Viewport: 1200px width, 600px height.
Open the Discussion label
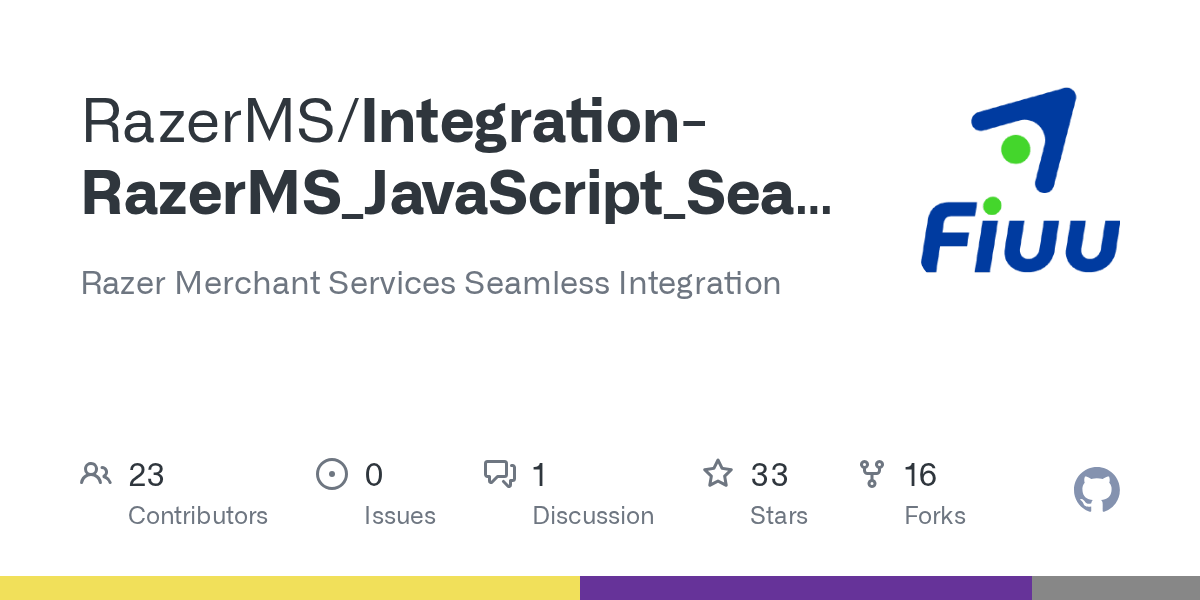point(593,516)
